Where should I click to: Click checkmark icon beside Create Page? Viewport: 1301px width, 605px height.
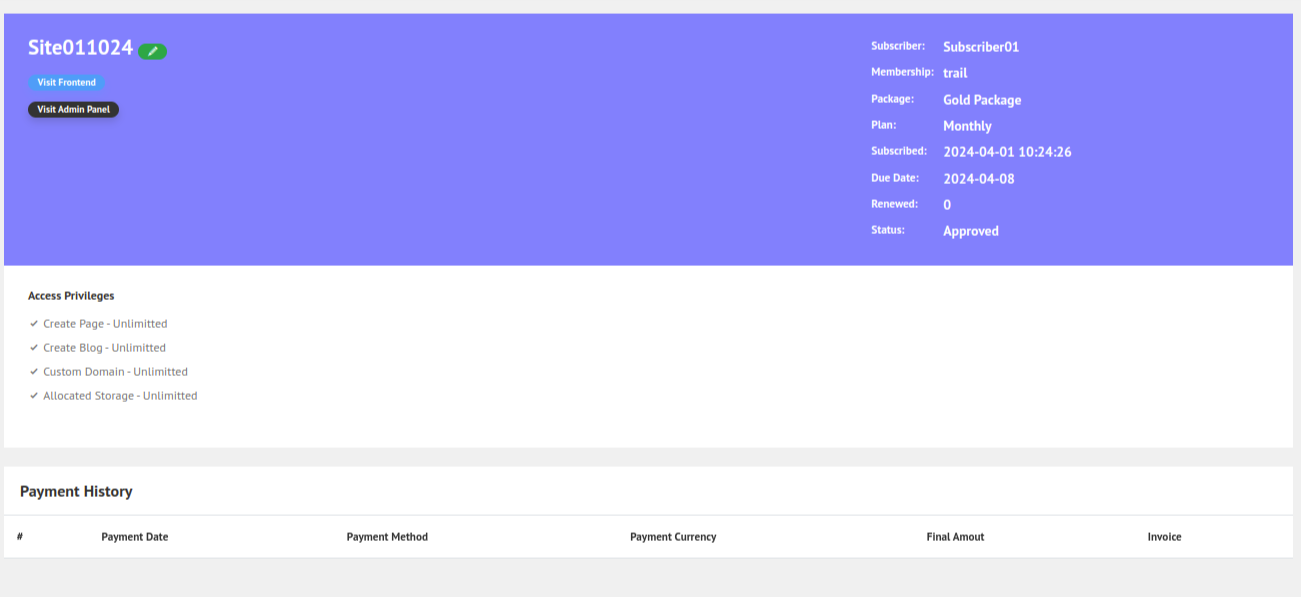pos(34,324)
